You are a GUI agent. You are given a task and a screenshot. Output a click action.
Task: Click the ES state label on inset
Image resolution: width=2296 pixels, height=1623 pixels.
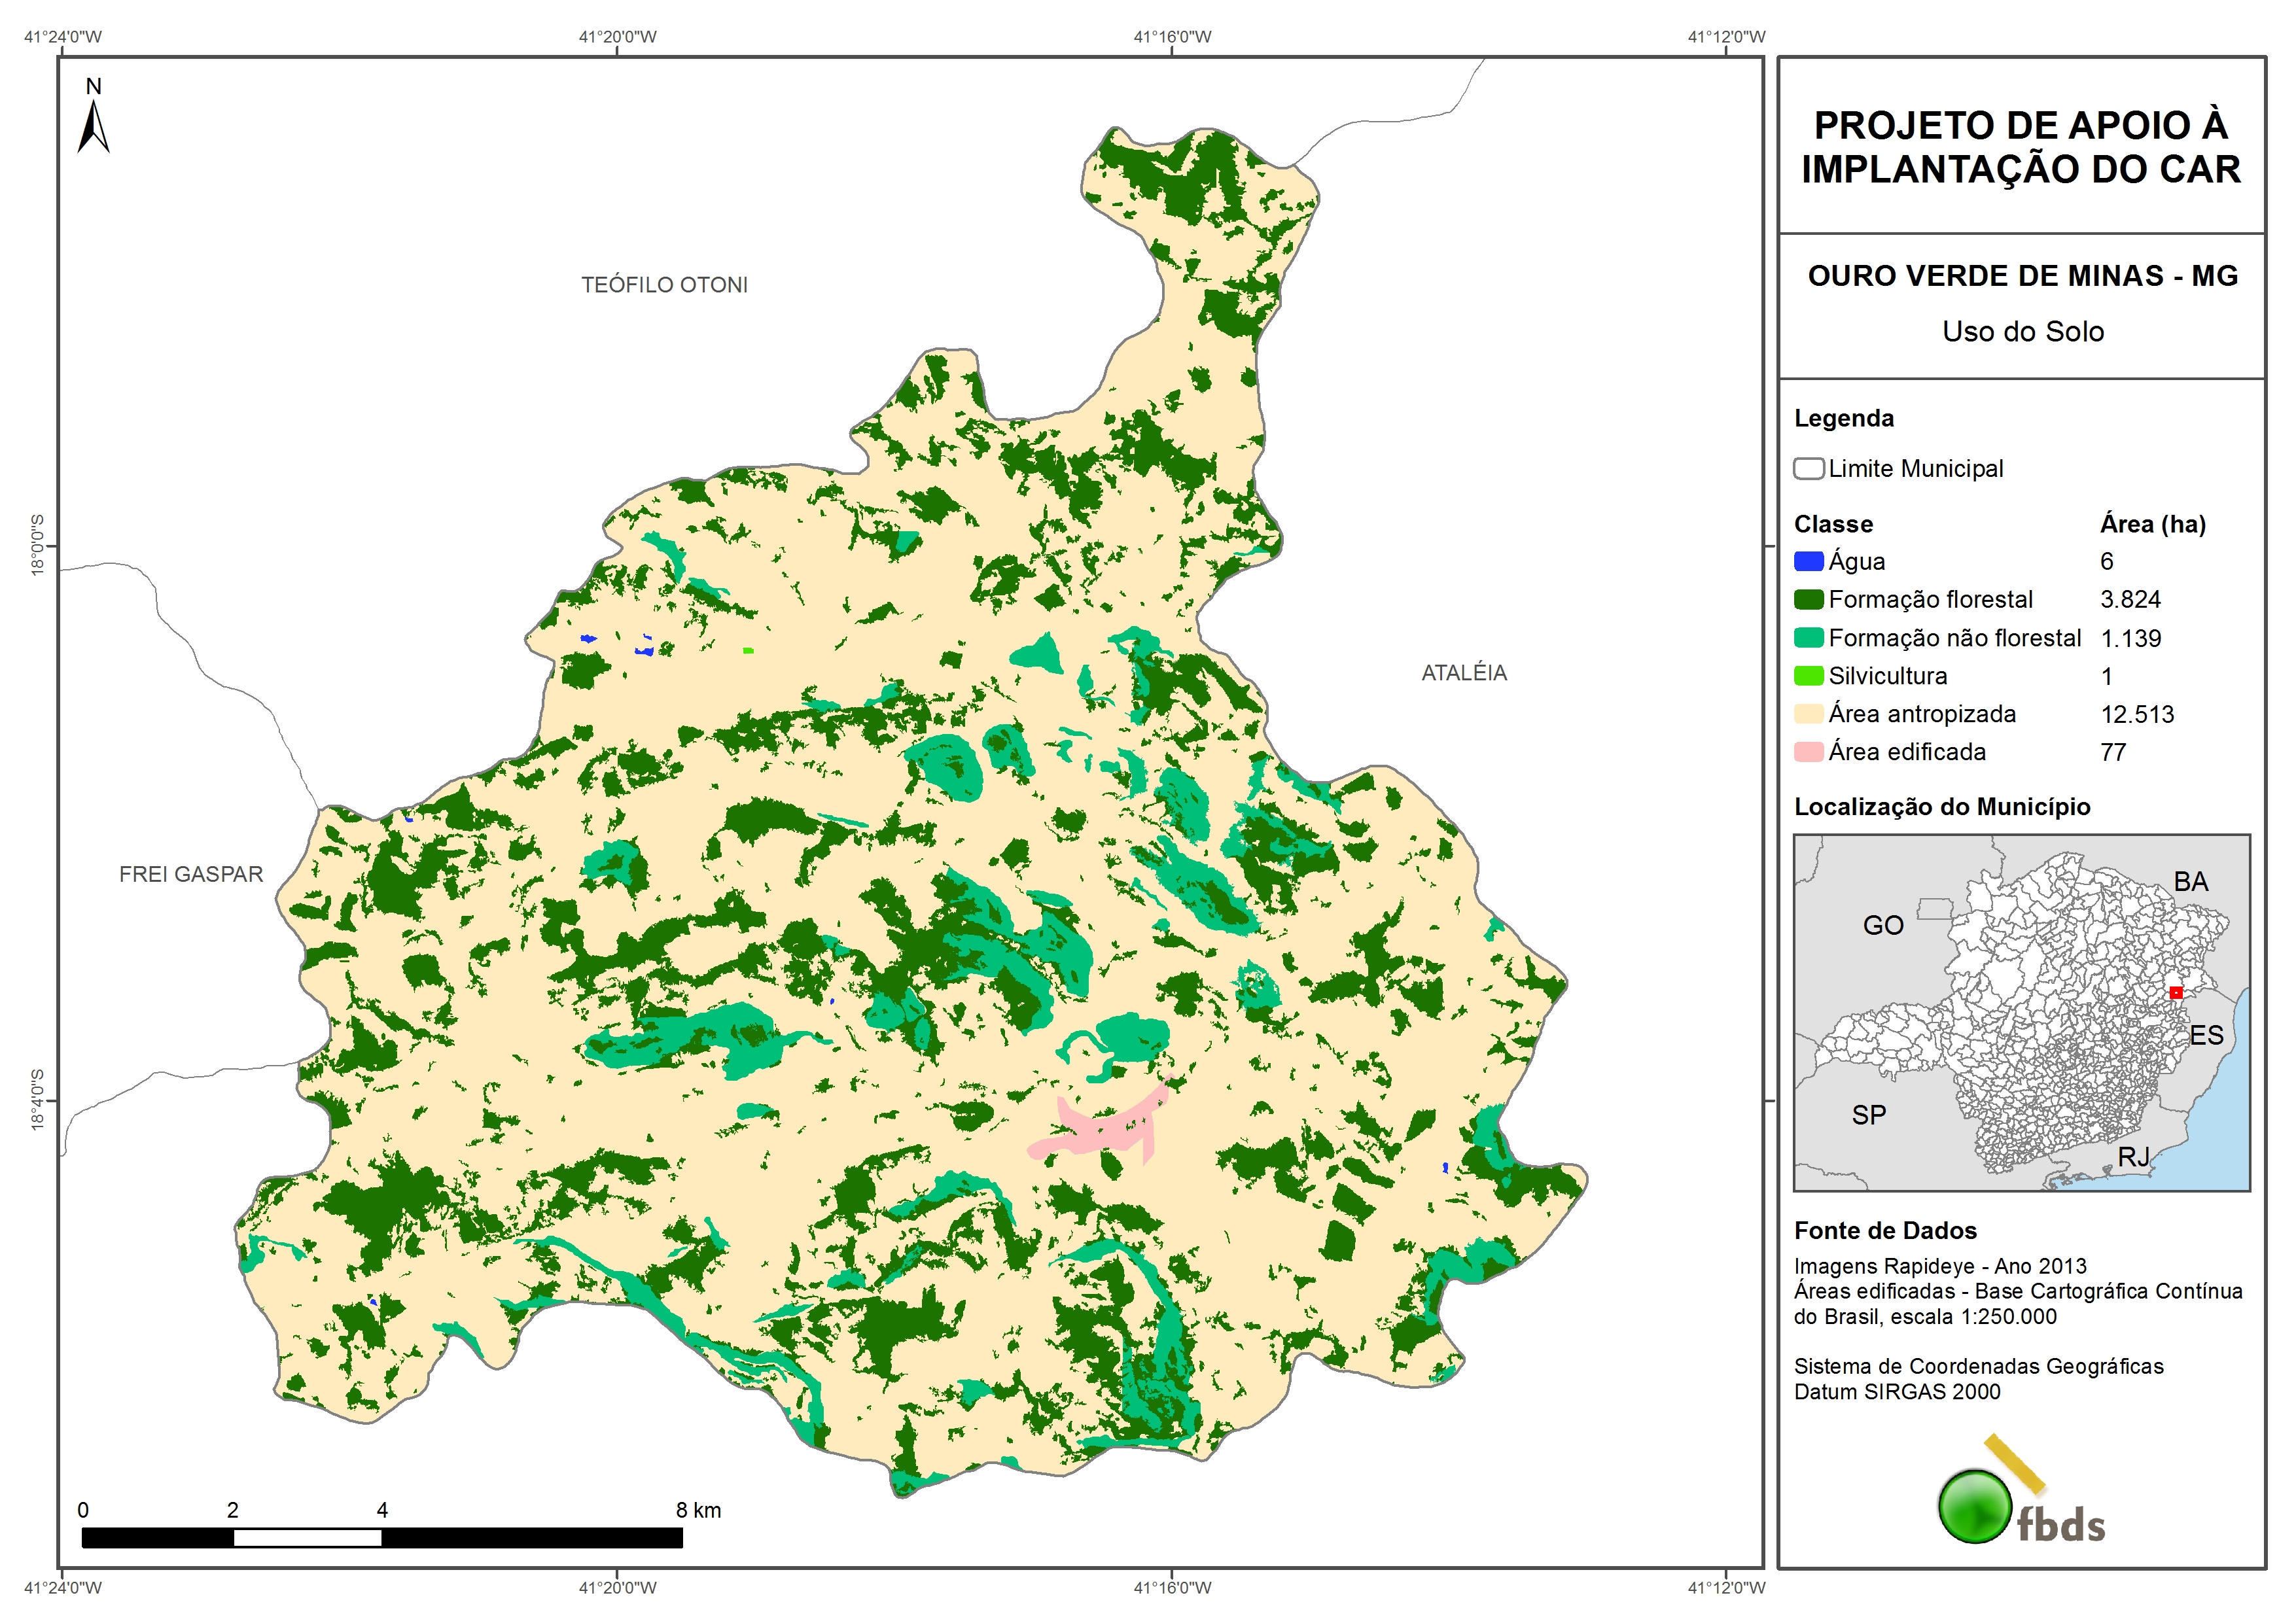(x=2205, y=1036)
